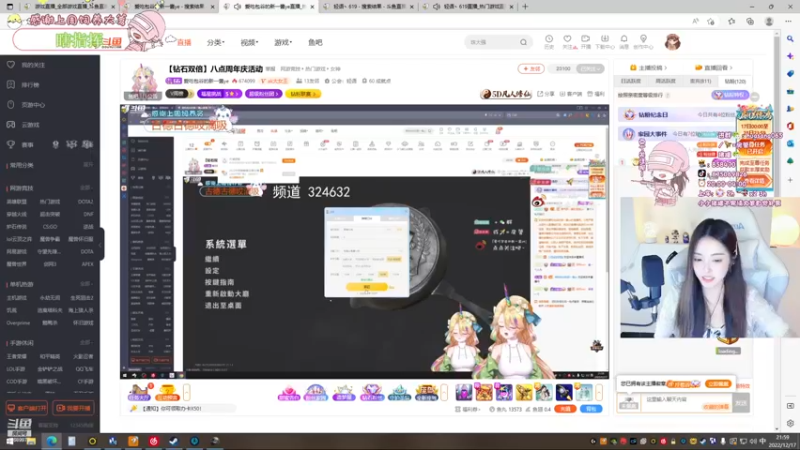
Task: Click the diamond gift icon
Action: pyautogui.click(x=371, y=392)
